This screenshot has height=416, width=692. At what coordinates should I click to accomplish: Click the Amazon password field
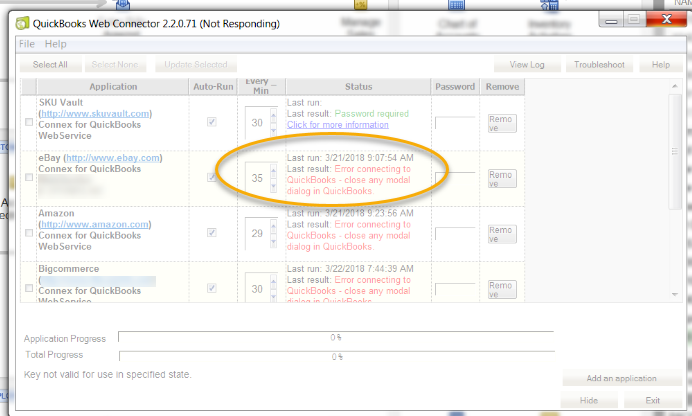455,233
